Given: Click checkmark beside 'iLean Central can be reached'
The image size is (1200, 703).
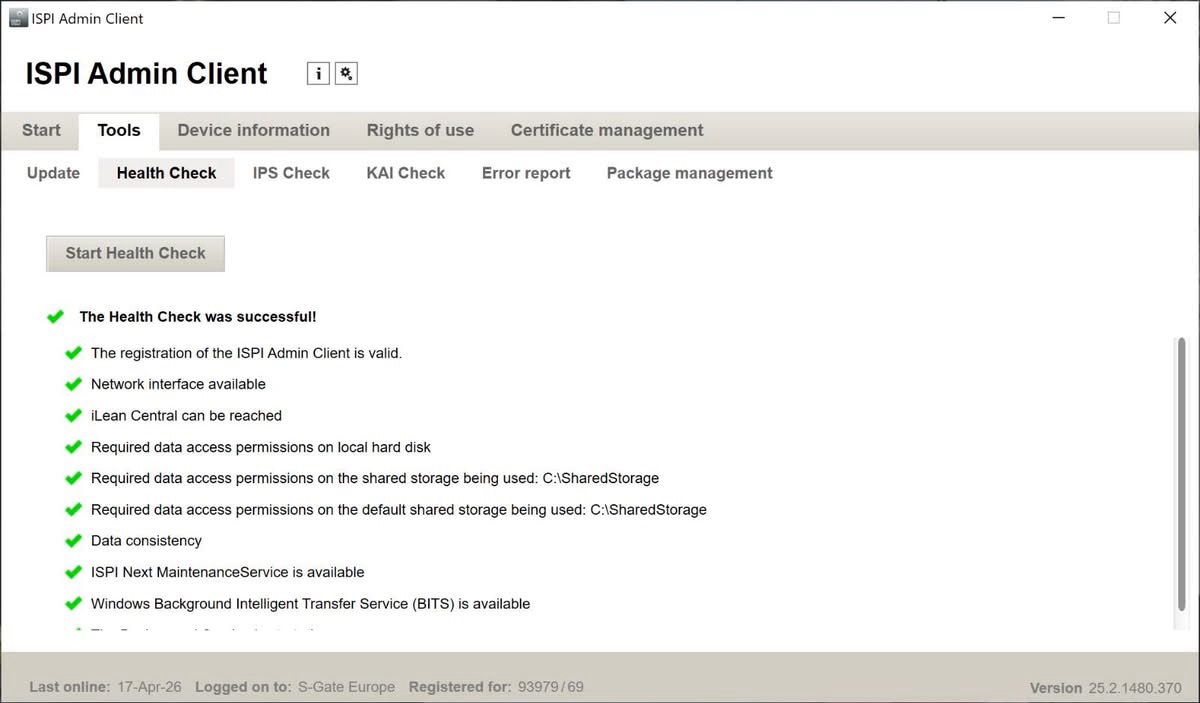Looking at the screenshot, I should pyautogui.click(x=73, y=415).
